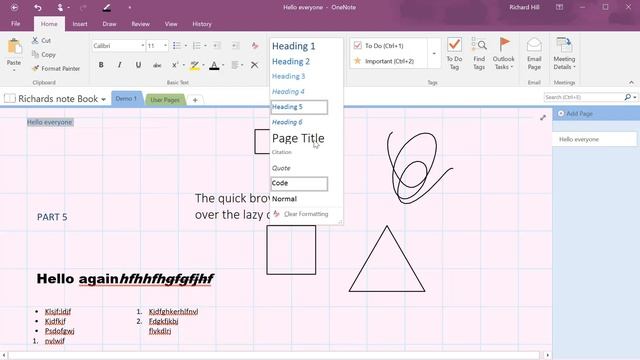Copy the selected text
Viewport: 640px width, 360px height.
[44, 54]
